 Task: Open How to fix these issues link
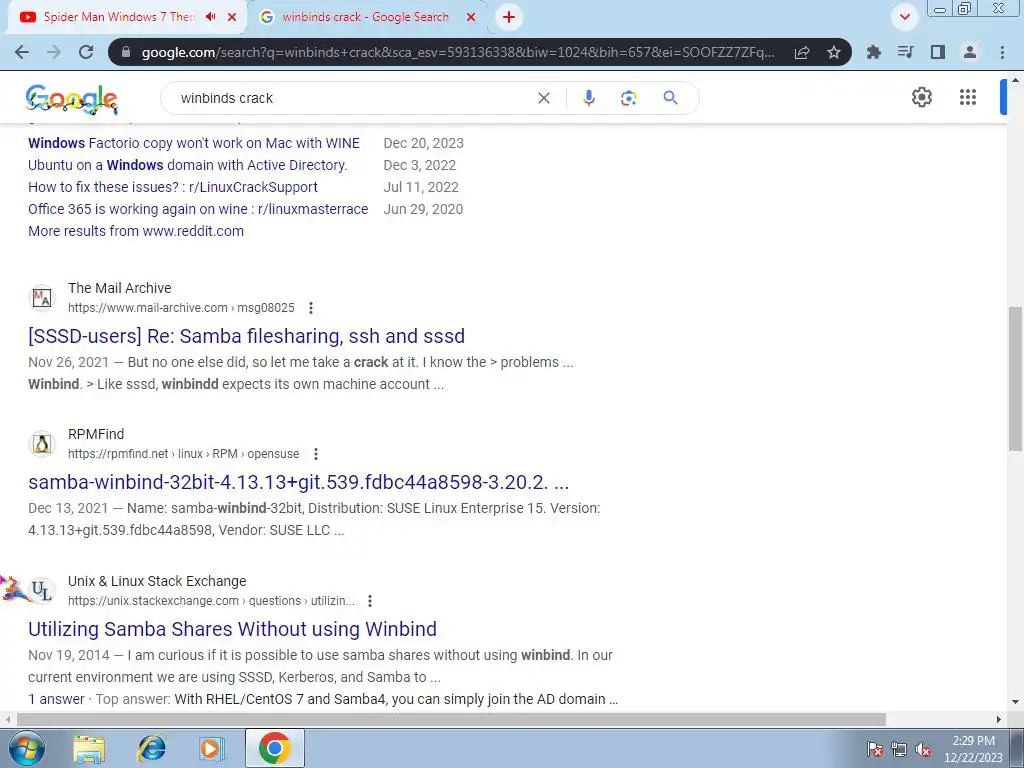pyautogui.click(x=173, y=187)
